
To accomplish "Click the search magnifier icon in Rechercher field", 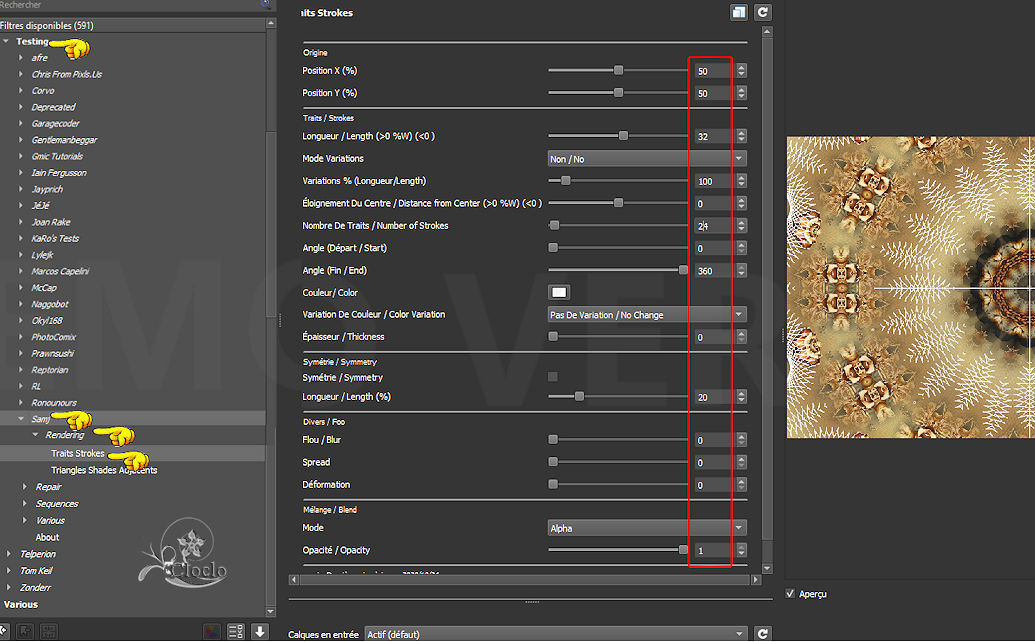I will pyautogui.click(x=265, y=4).
